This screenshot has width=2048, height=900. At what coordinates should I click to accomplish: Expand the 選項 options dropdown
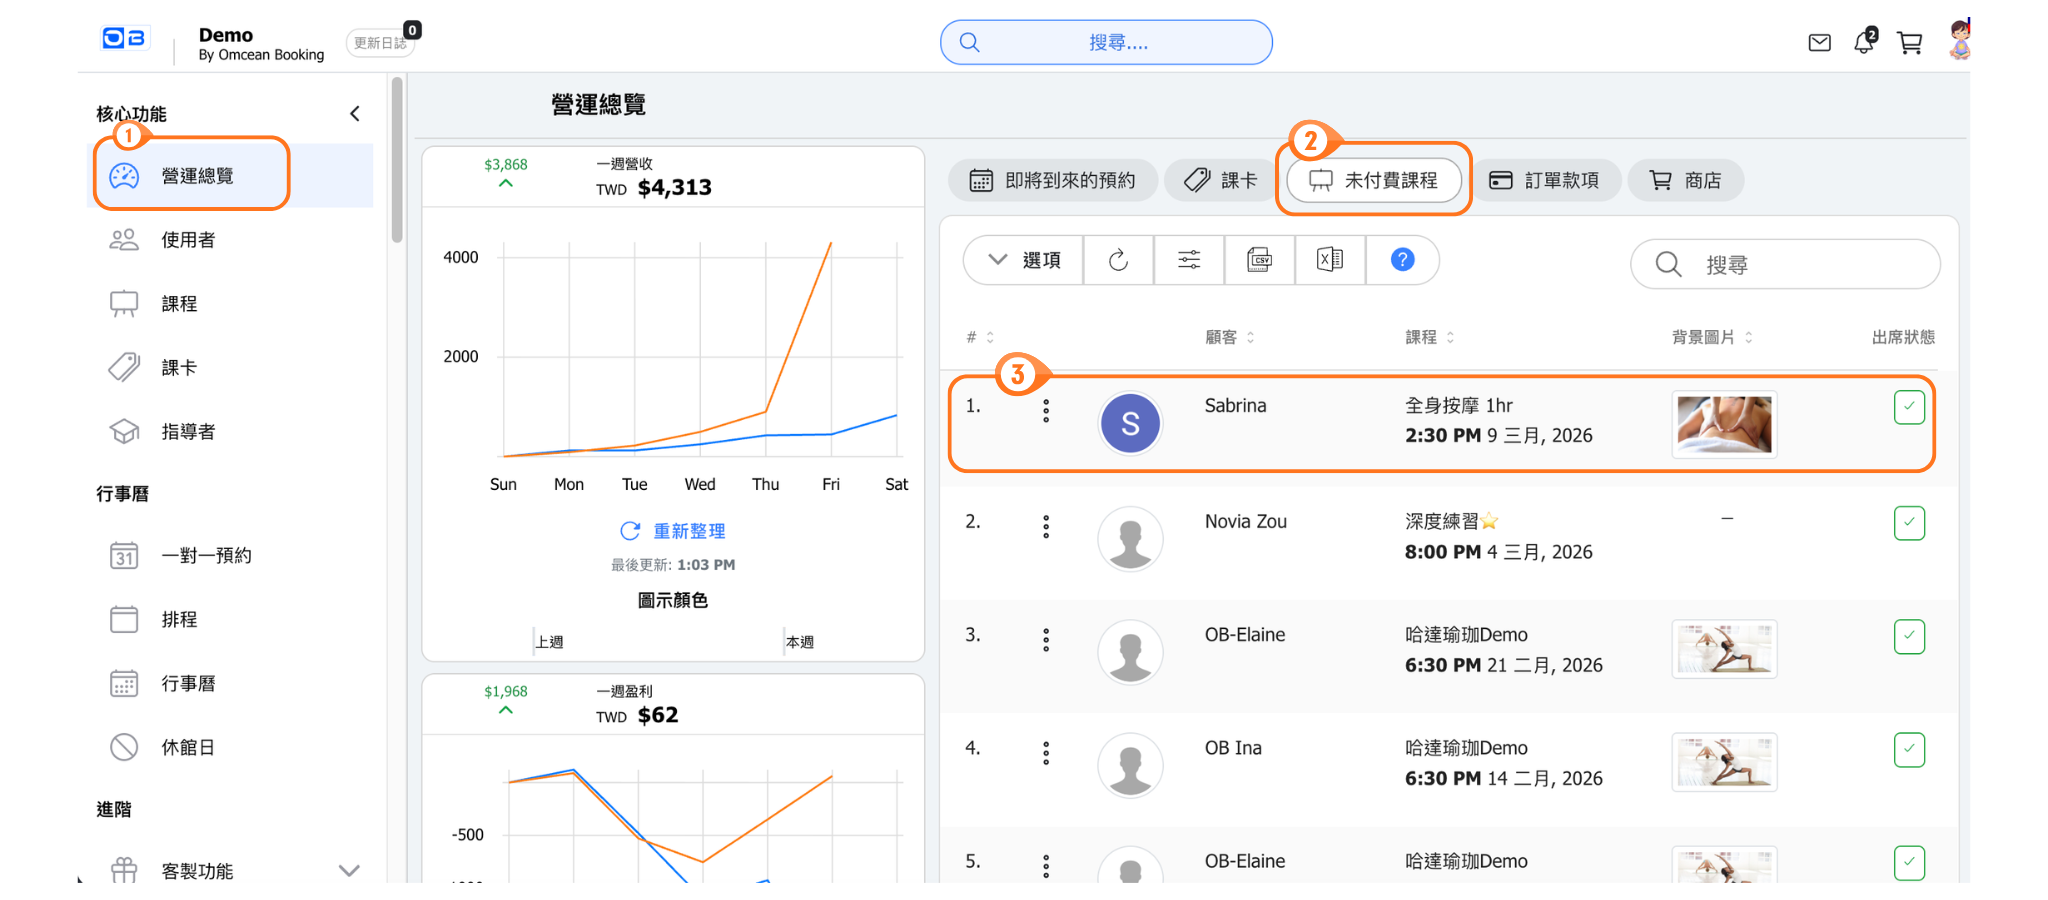tap(1024, 261)
